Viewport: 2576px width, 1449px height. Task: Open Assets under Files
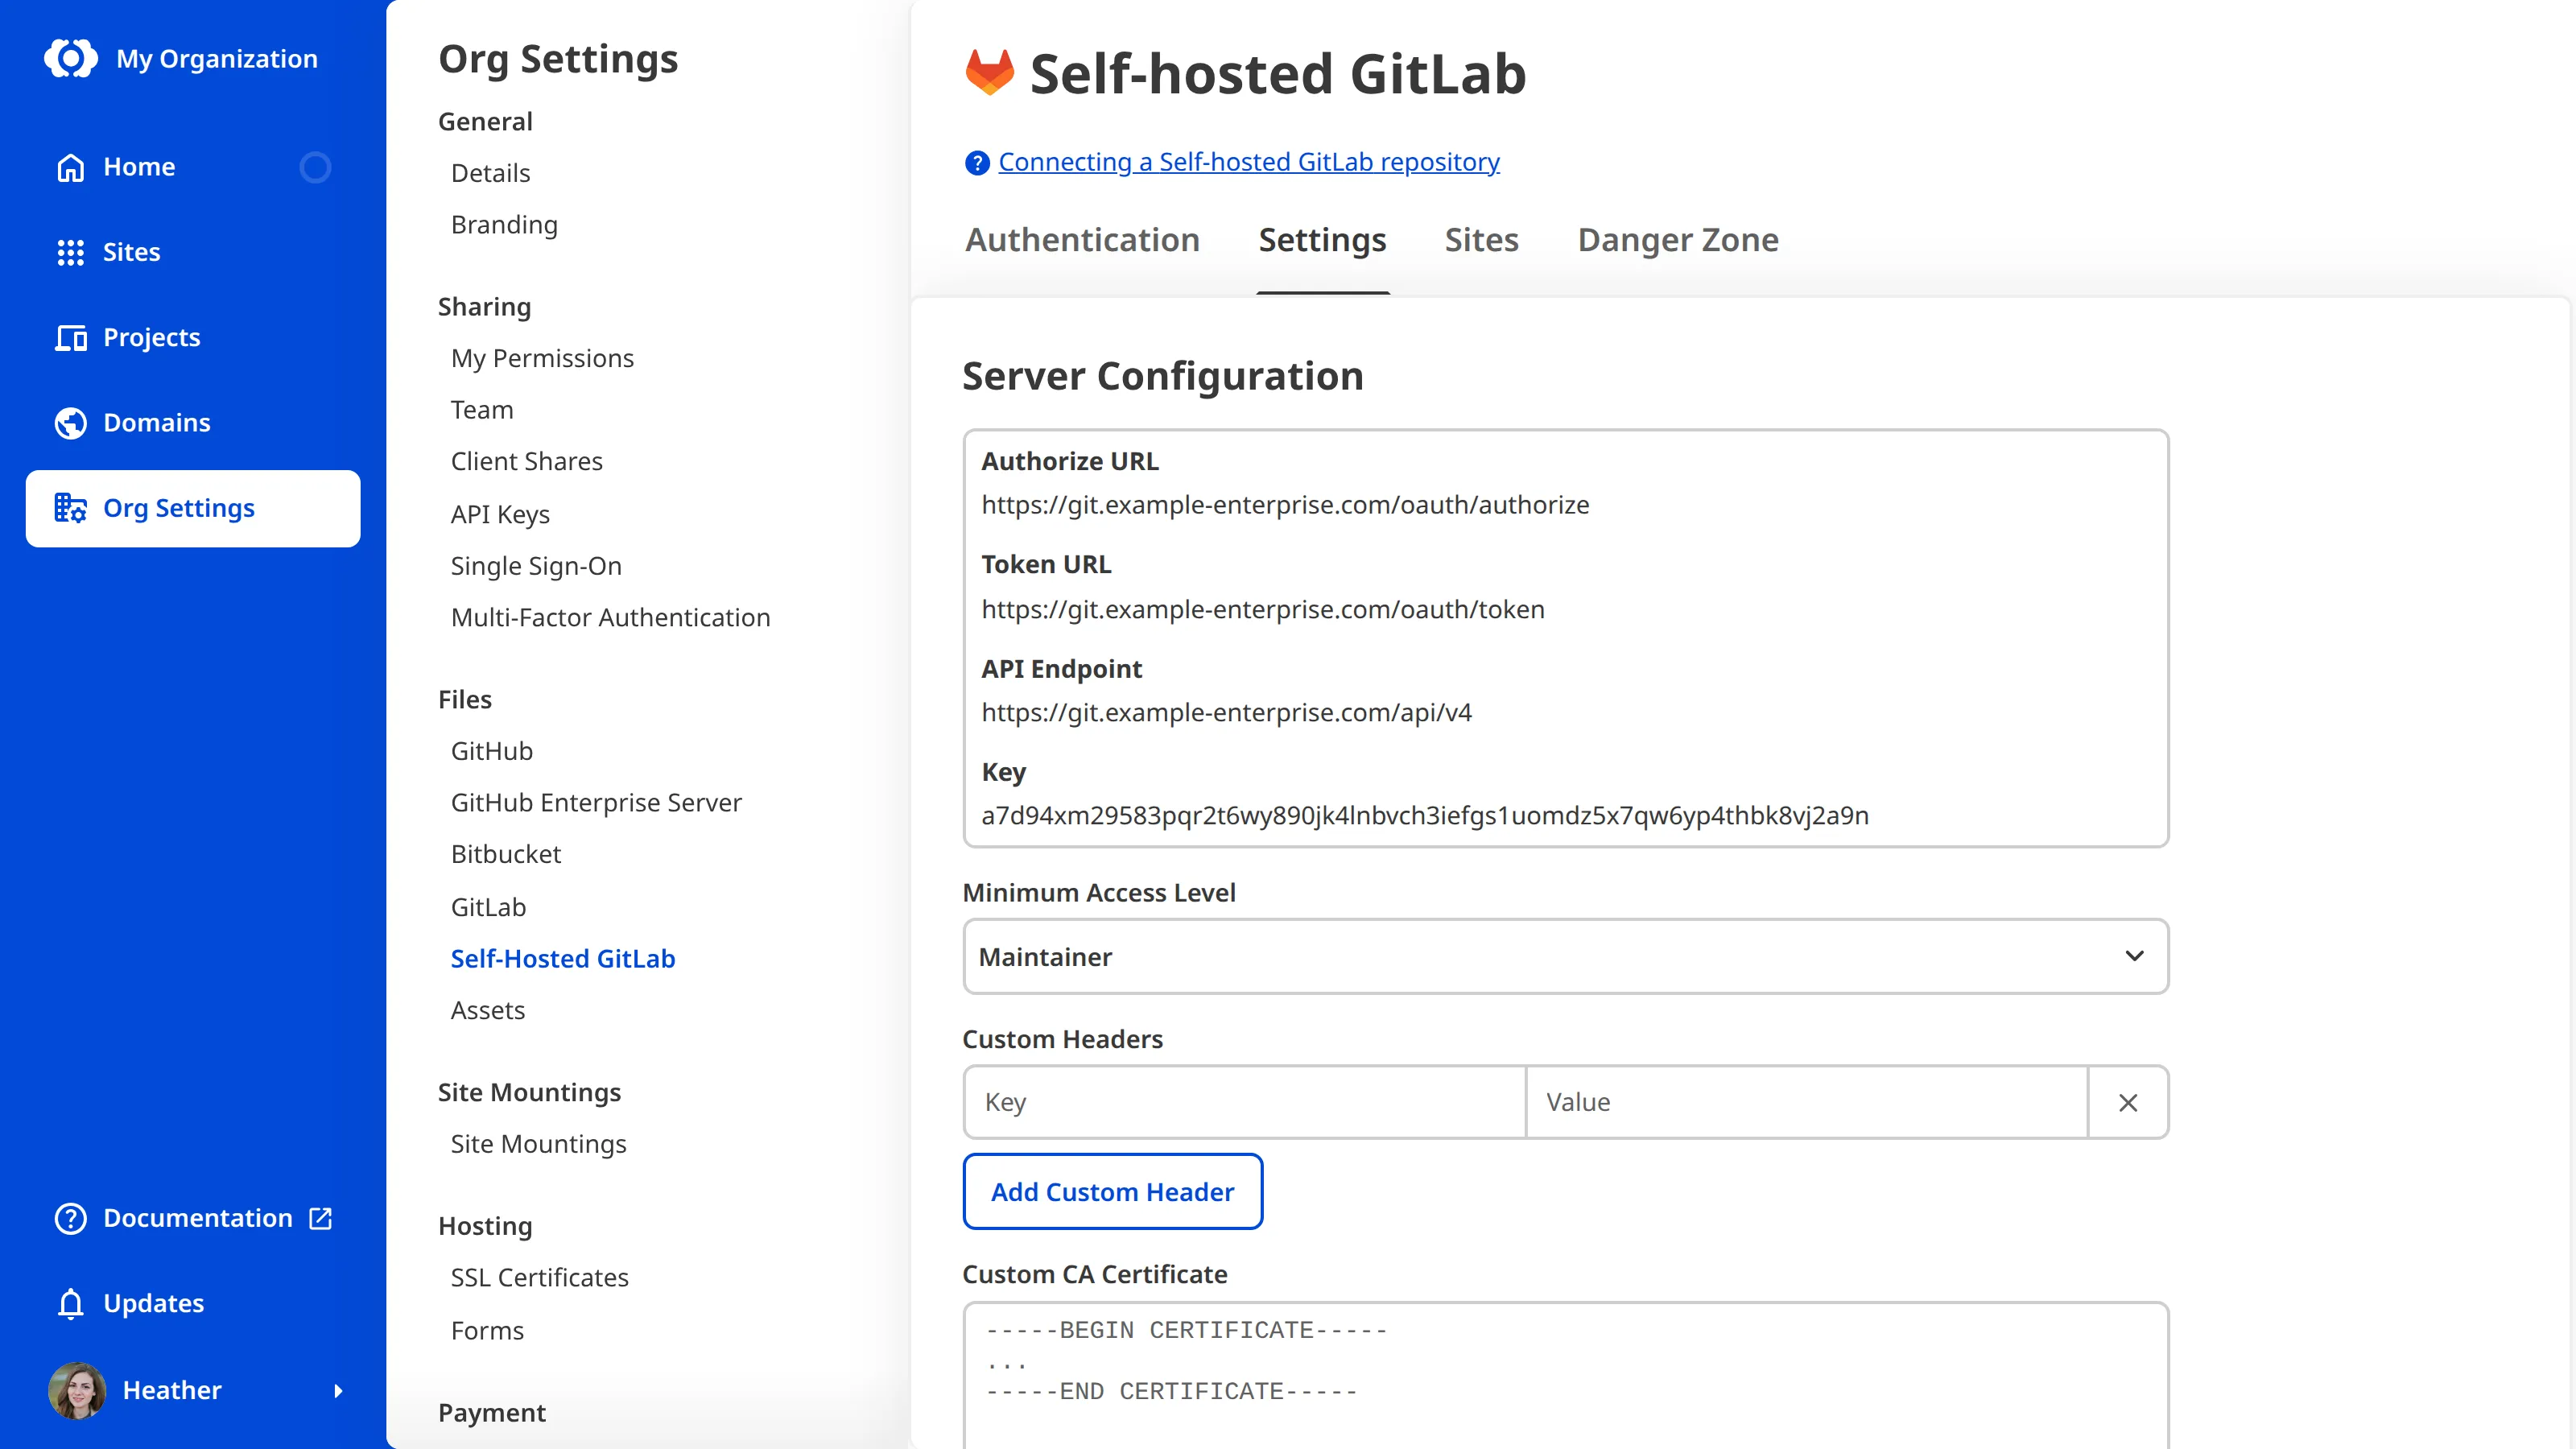(487, 1010)
